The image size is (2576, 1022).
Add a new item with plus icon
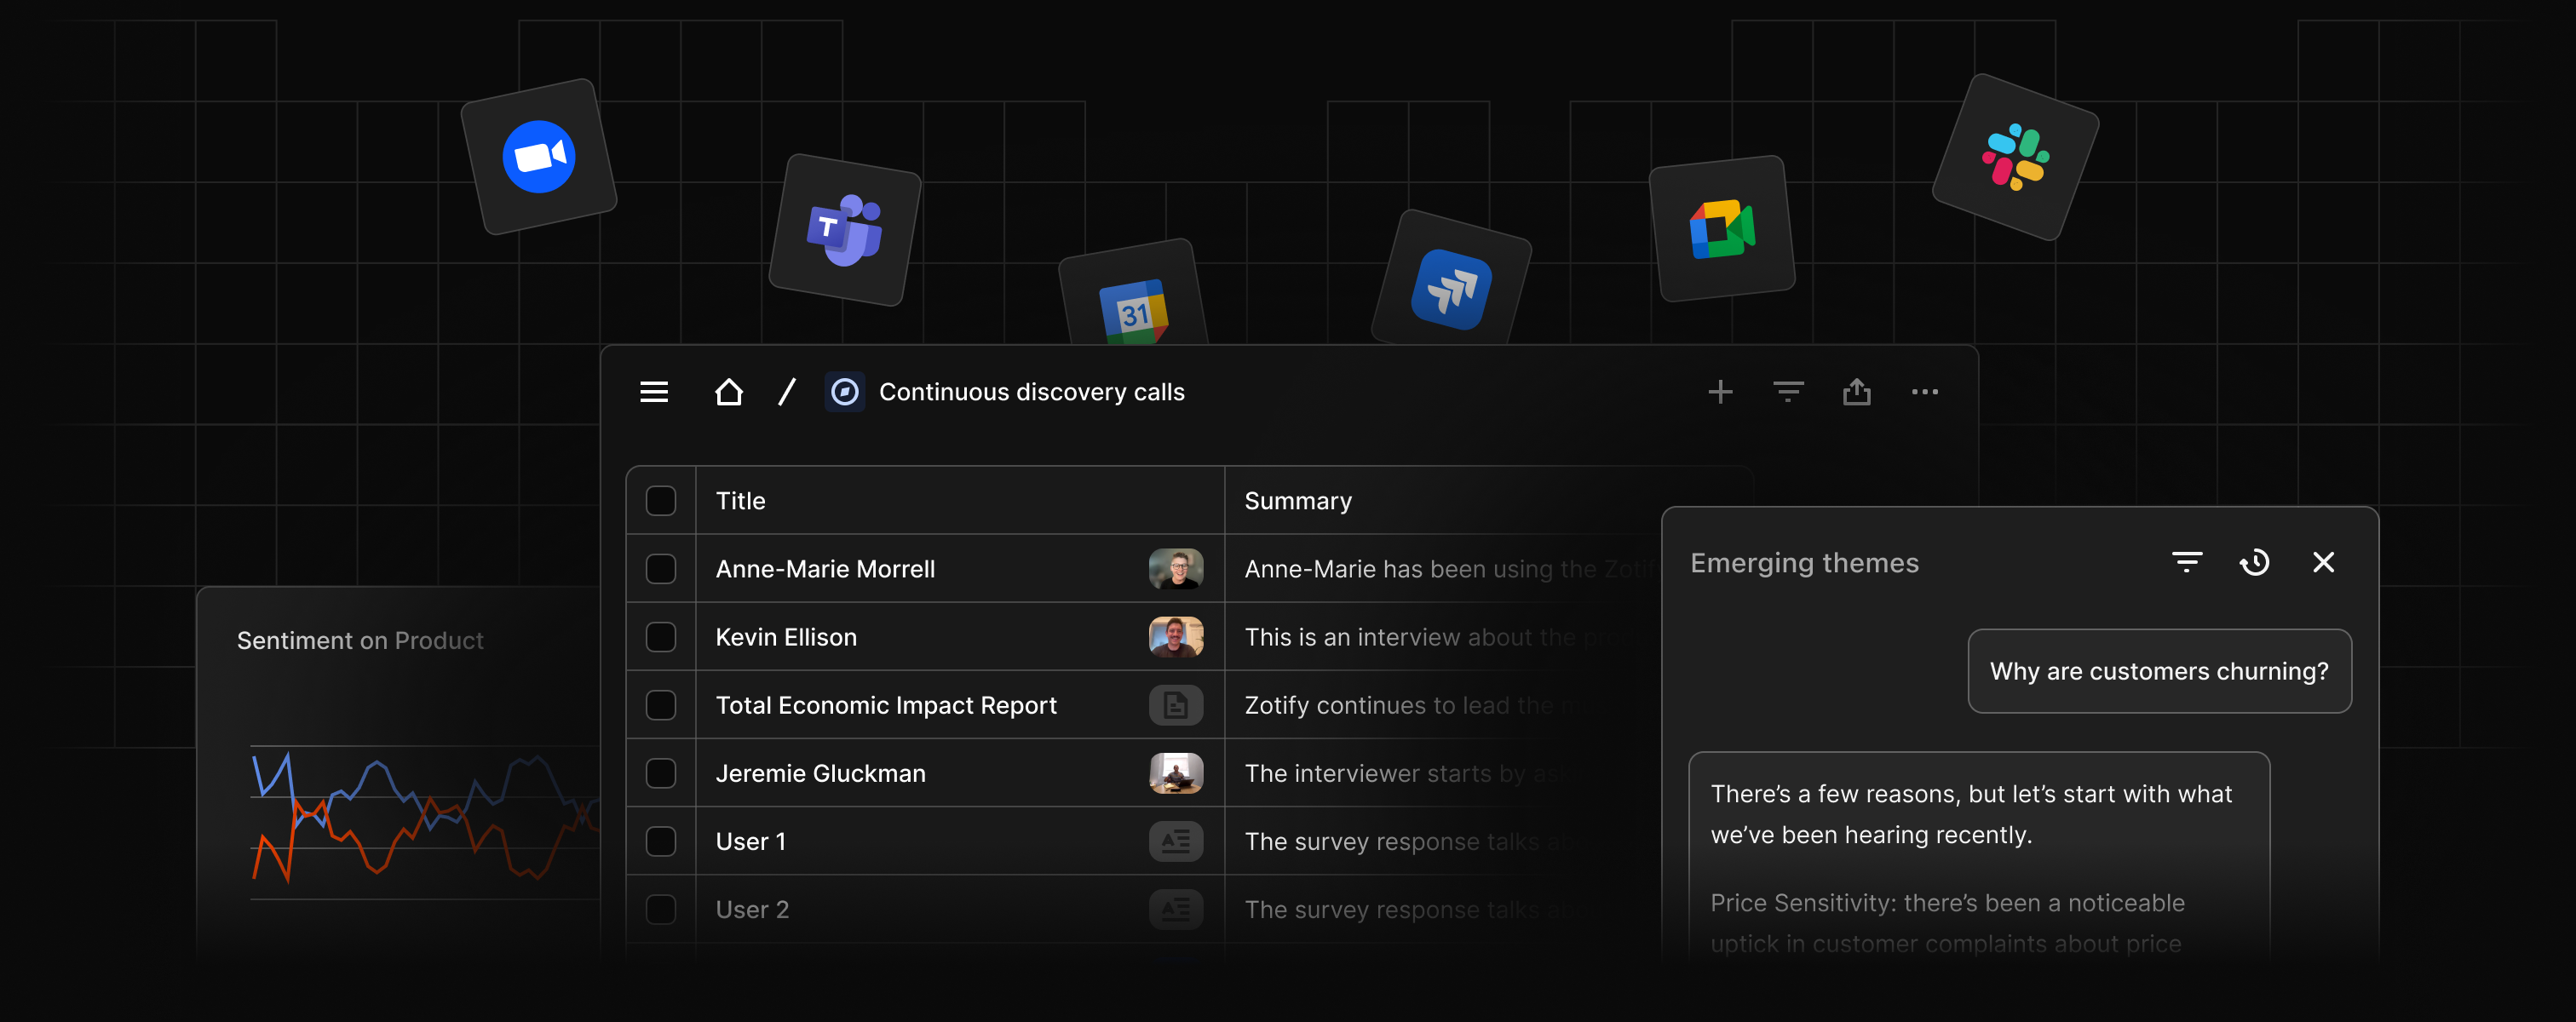tap(1720, 392)
